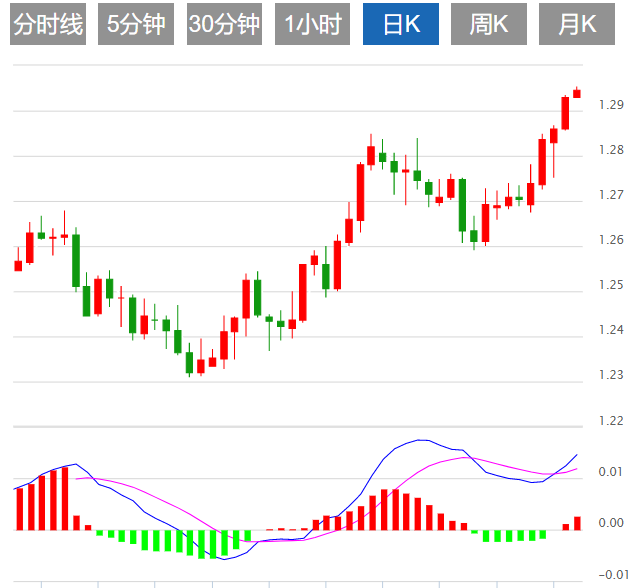Click the 1.24 price axis label

(611, 330)
